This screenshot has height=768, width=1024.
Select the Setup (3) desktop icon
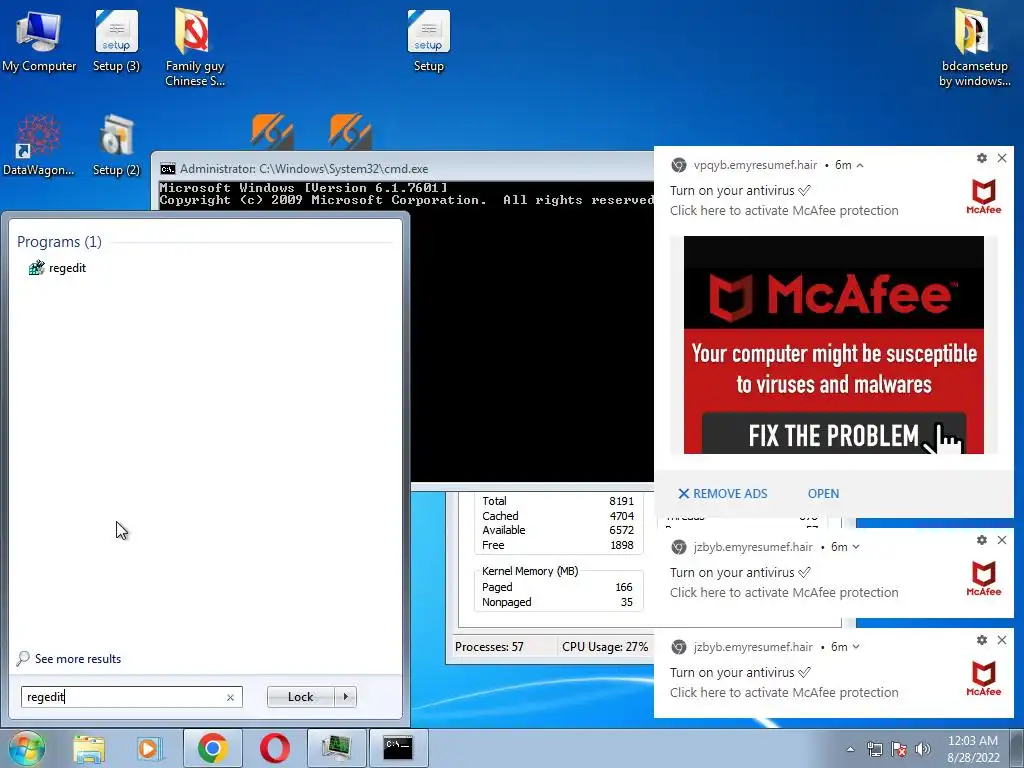point(116,42)
